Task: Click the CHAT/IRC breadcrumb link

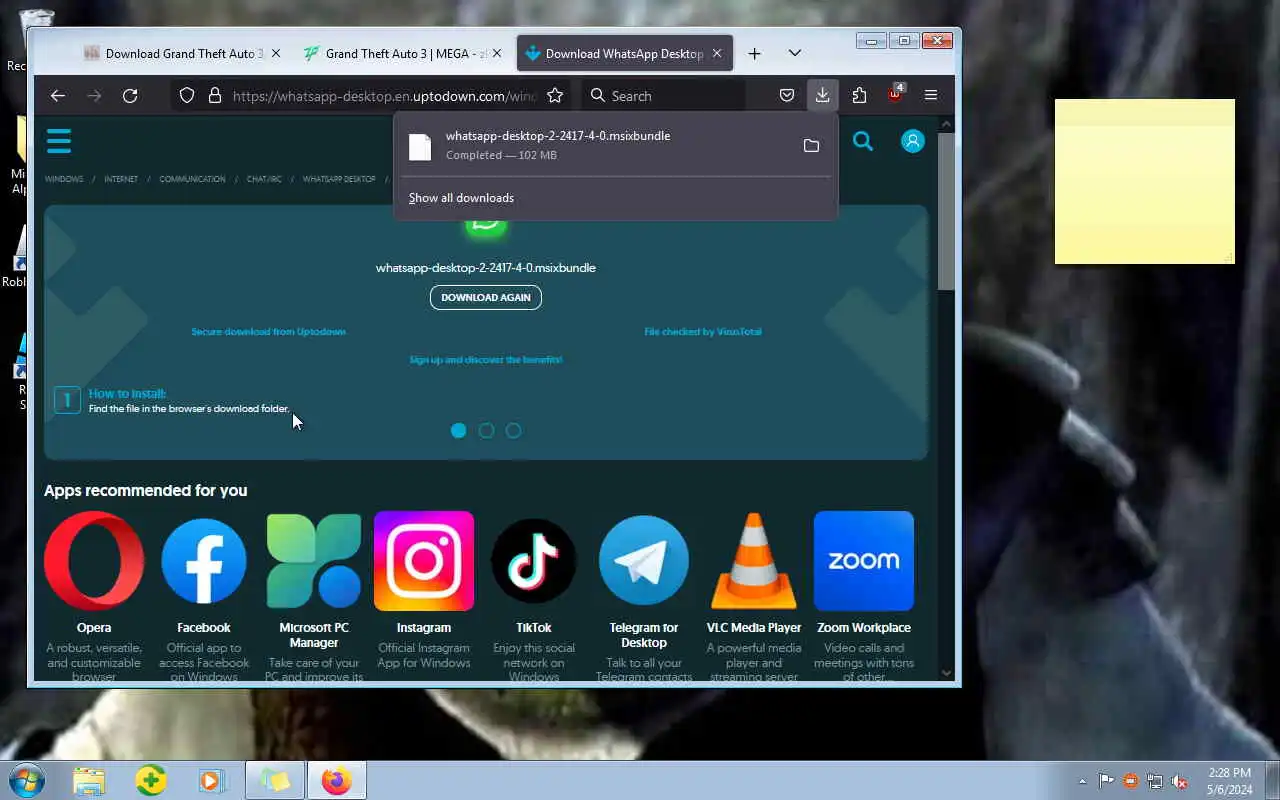Action: [264, 179]
